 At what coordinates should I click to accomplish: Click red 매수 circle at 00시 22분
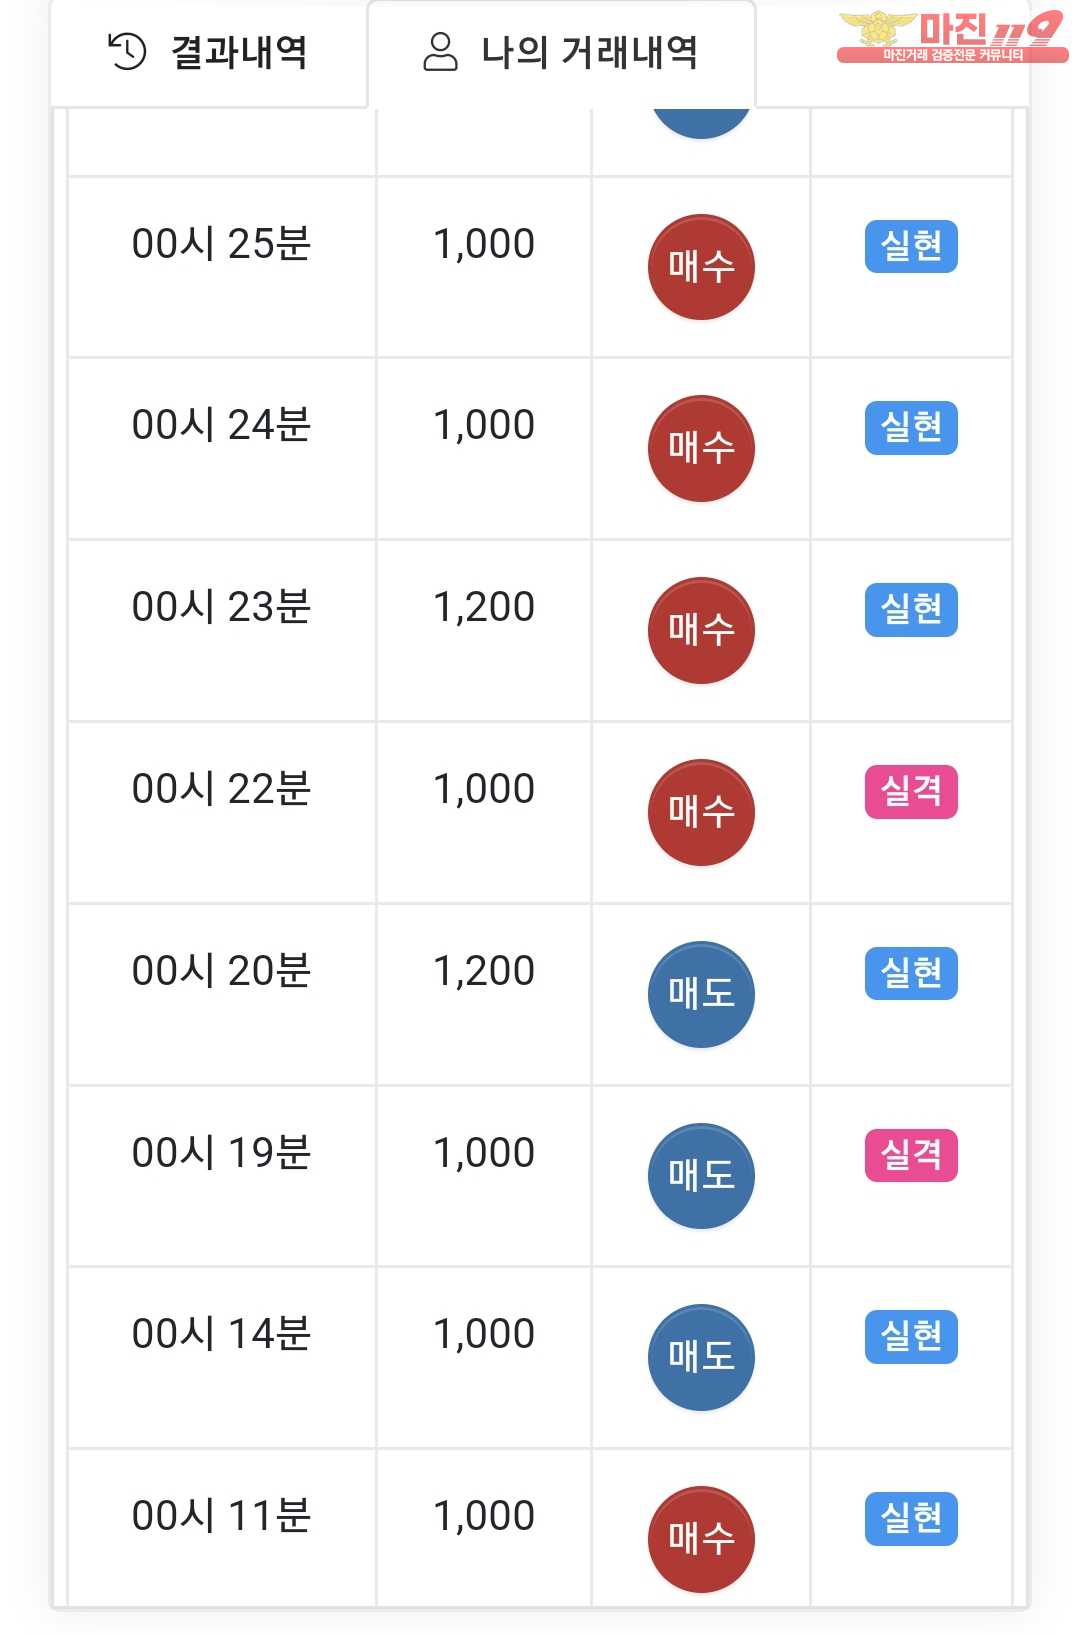click(x=701, y=812)
